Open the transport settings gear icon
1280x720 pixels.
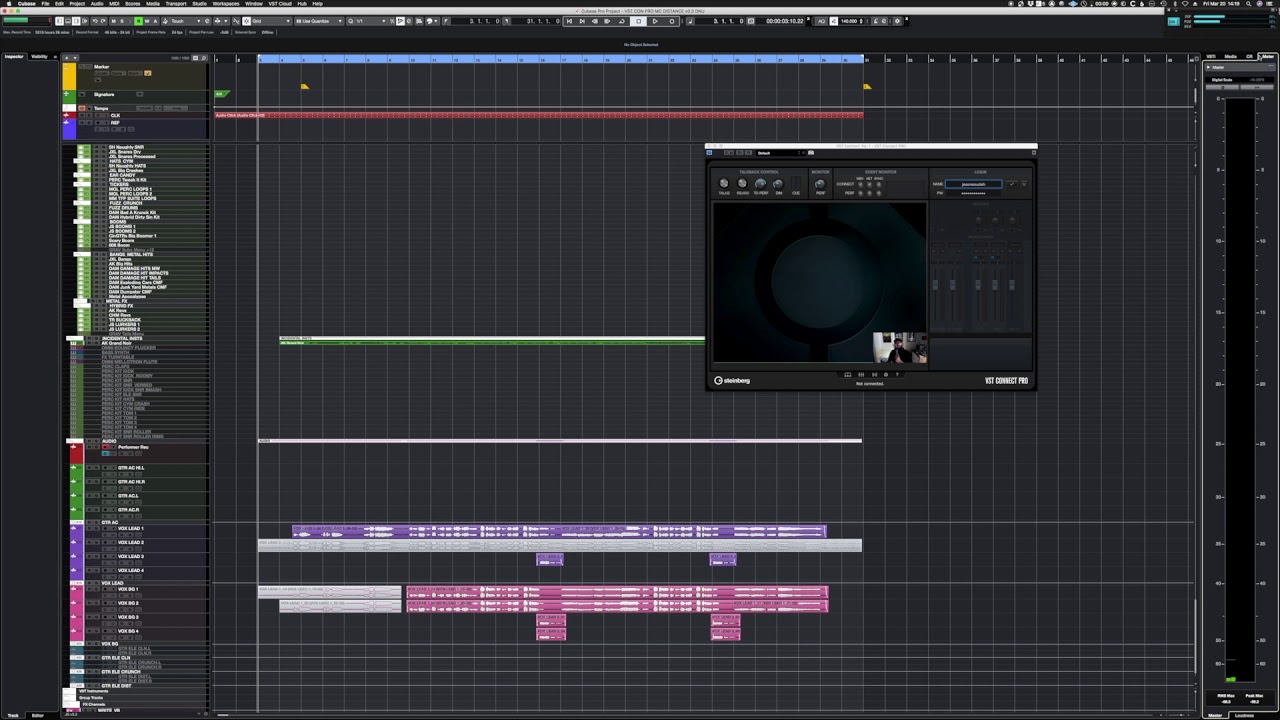click(x=897, y=21)
